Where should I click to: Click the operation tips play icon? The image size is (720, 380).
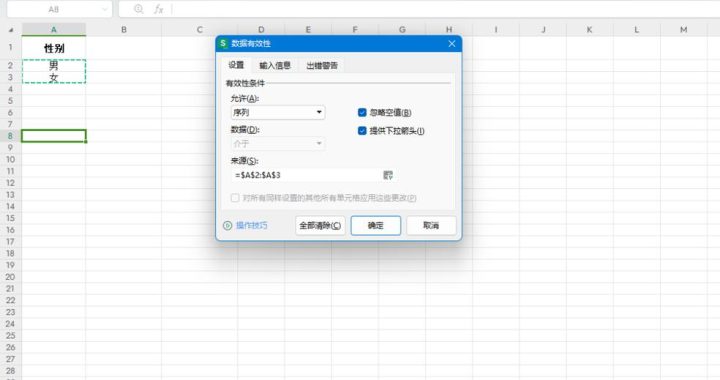[227, 225]
